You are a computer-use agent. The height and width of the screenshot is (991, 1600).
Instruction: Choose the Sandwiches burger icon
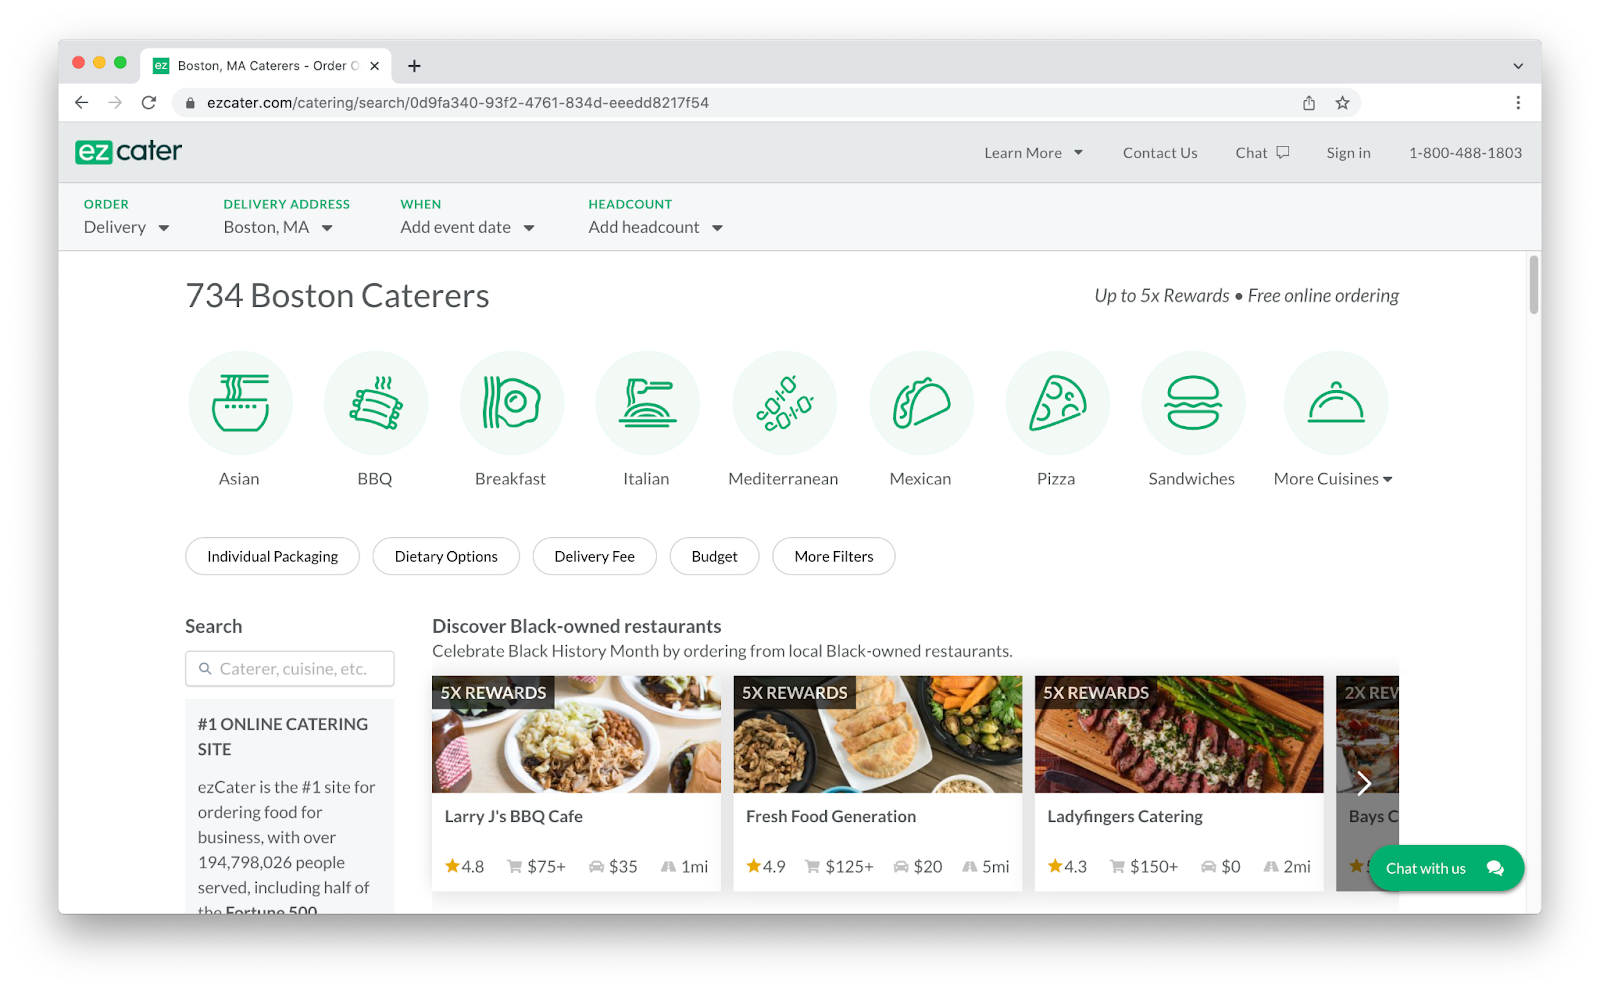click(1193, 403)
